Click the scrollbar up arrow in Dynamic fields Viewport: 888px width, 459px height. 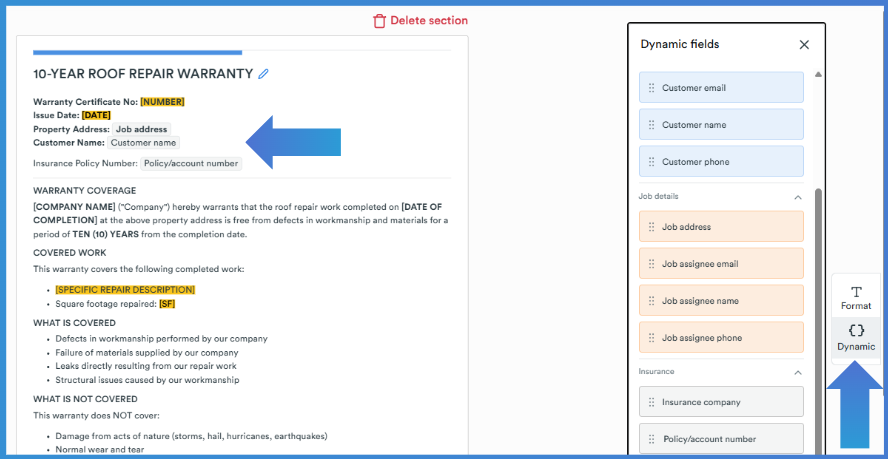pyautogui.click(x=818, y=74)
